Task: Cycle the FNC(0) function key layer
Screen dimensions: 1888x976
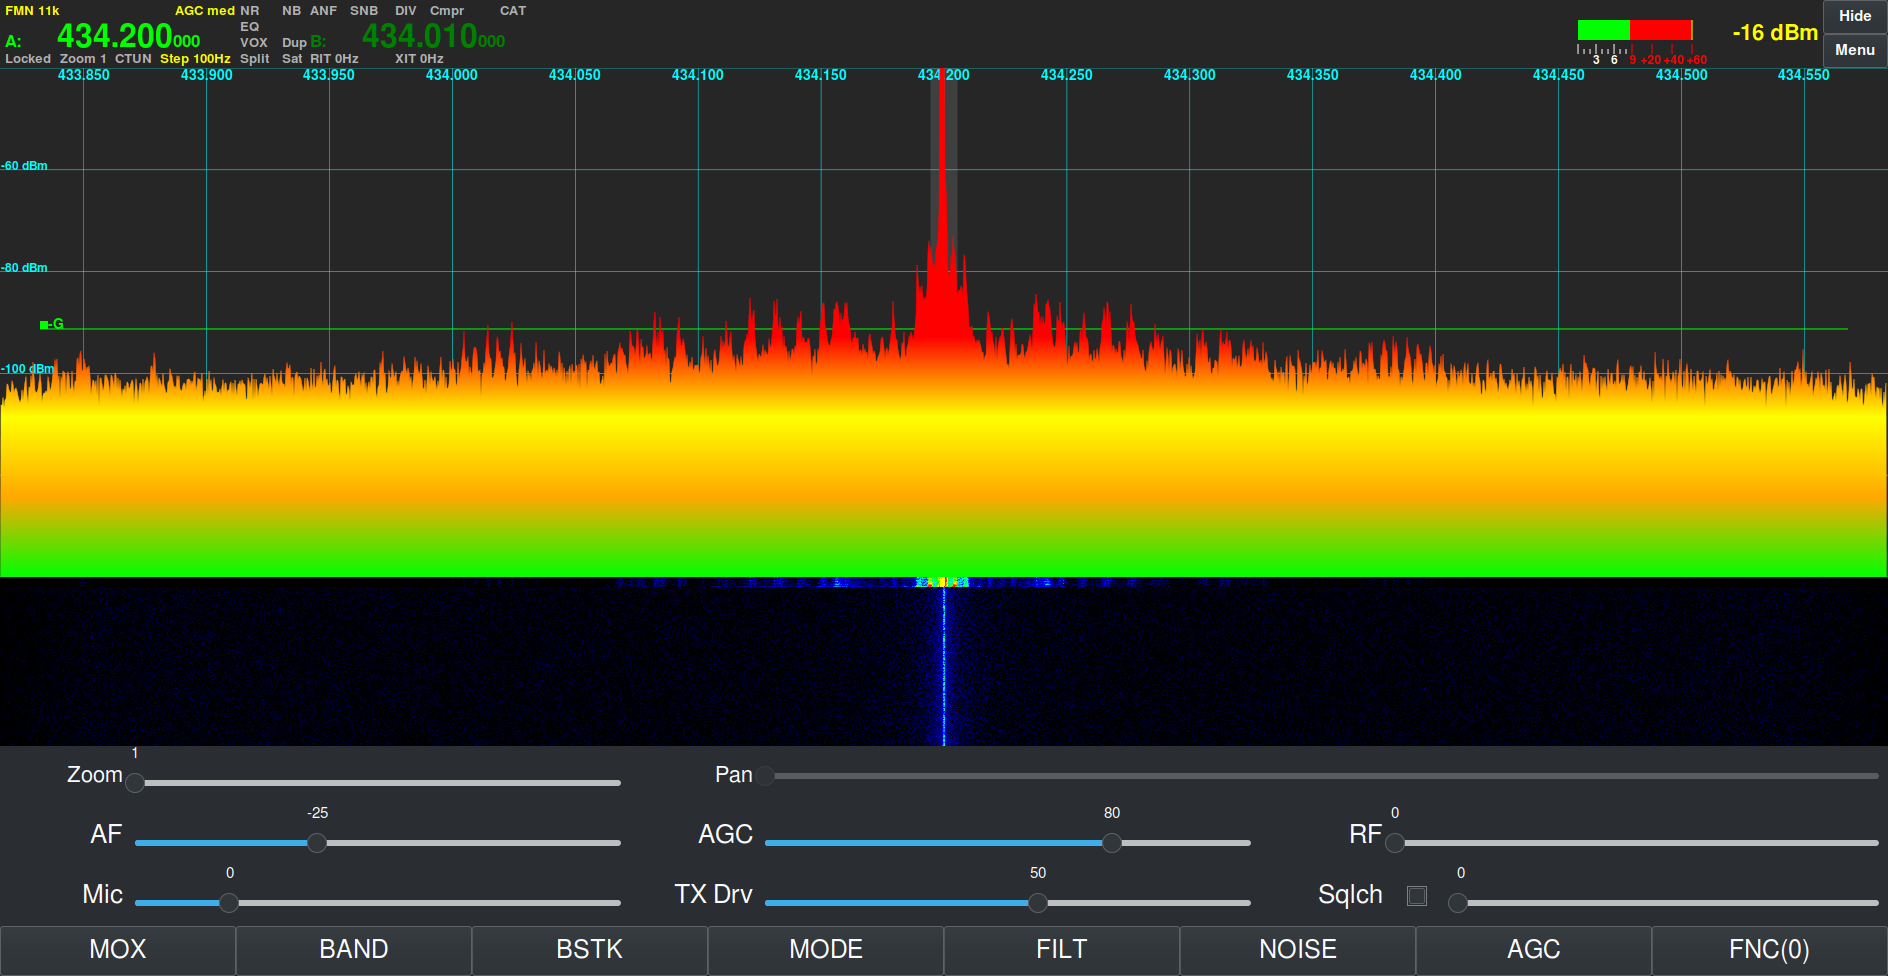Action: (1770, 950)
